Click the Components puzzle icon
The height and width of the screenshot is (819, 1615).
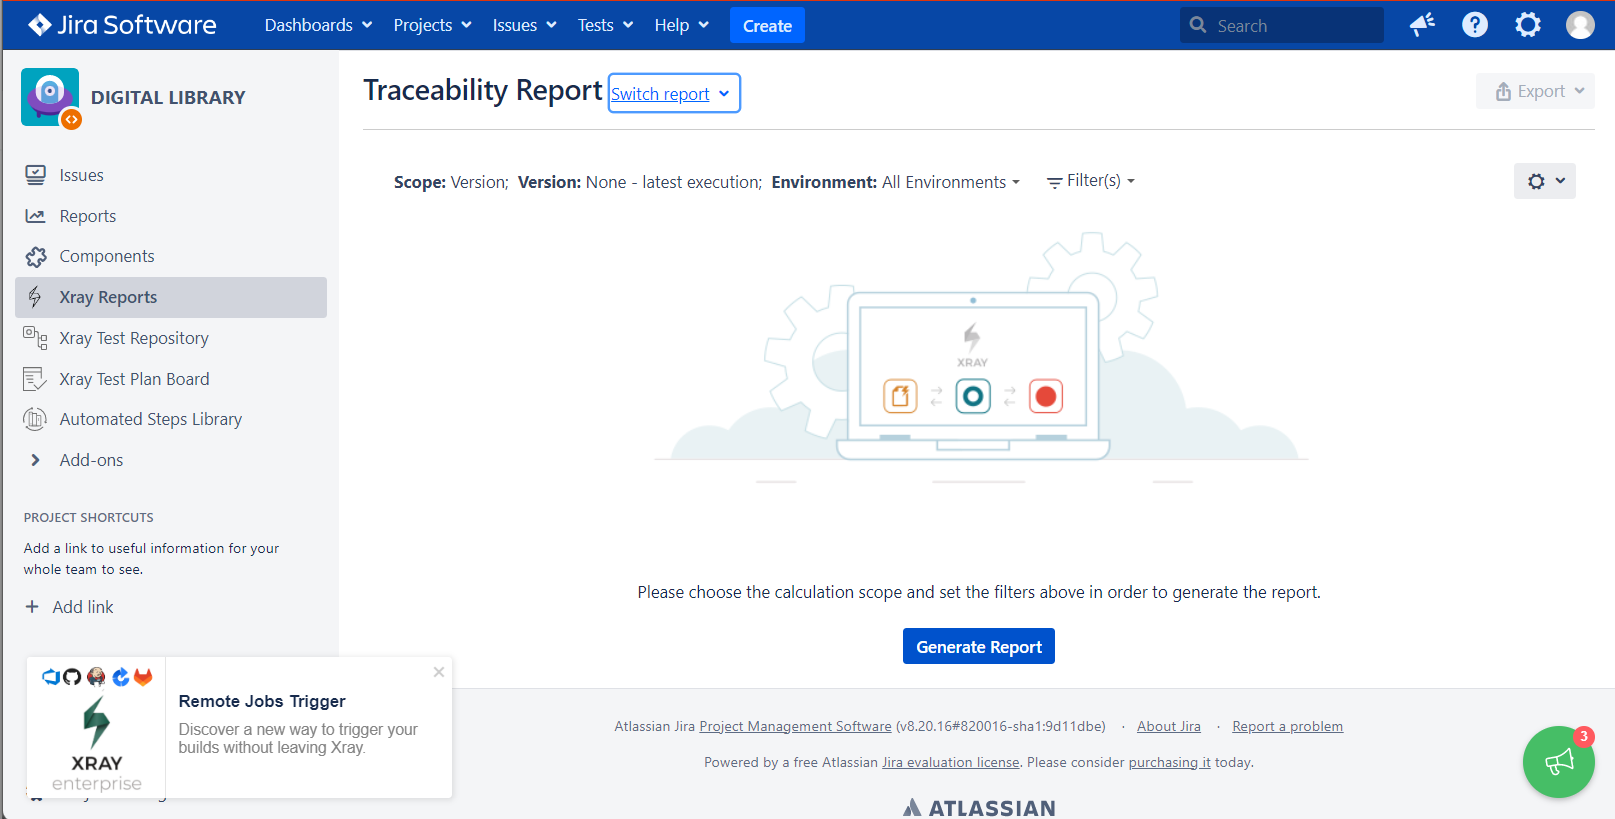pyautogui.click(x=36, y=257)
